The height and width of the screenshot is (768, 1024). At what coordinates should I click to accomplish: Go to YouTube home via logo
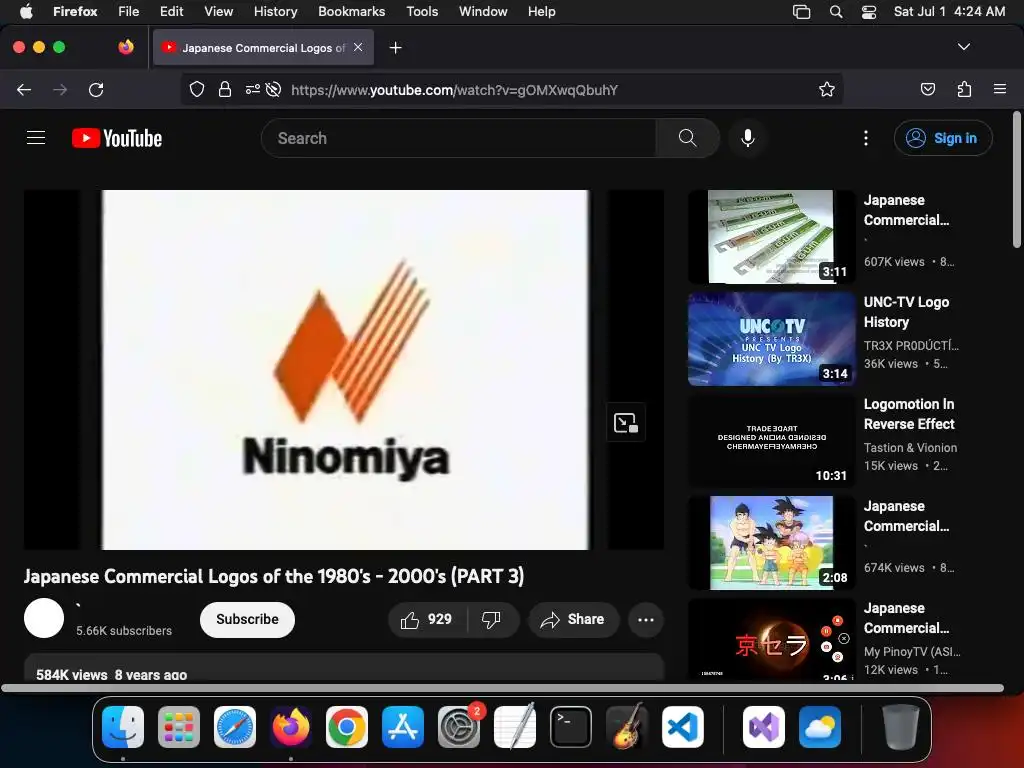coord(117,138)
